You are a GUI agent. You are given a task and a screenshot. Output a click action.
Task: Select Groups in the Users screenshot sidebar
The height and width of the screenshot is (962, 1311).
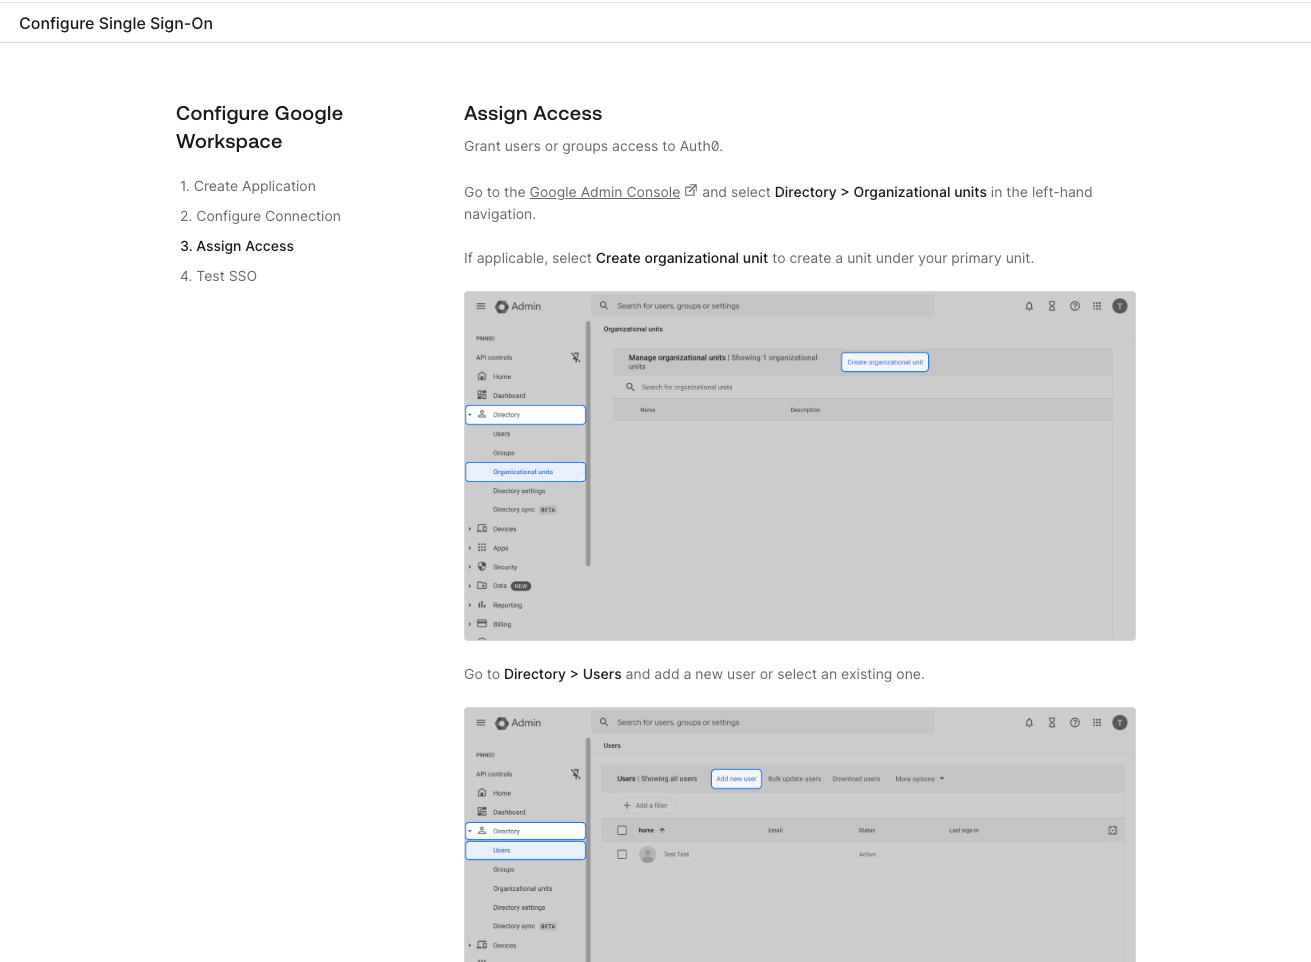coord(504,869)
